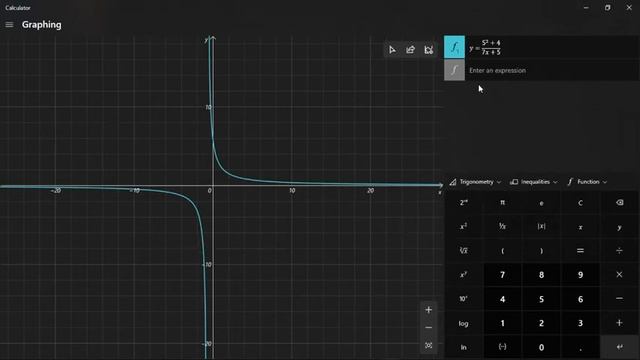Insert the pi constant key
The image size is (640, 360).
pos(502,202)
